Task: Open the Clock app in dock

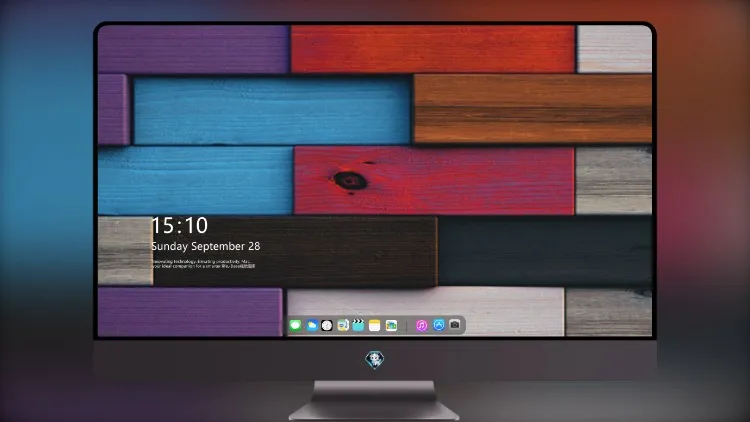Action: point(327,325)
